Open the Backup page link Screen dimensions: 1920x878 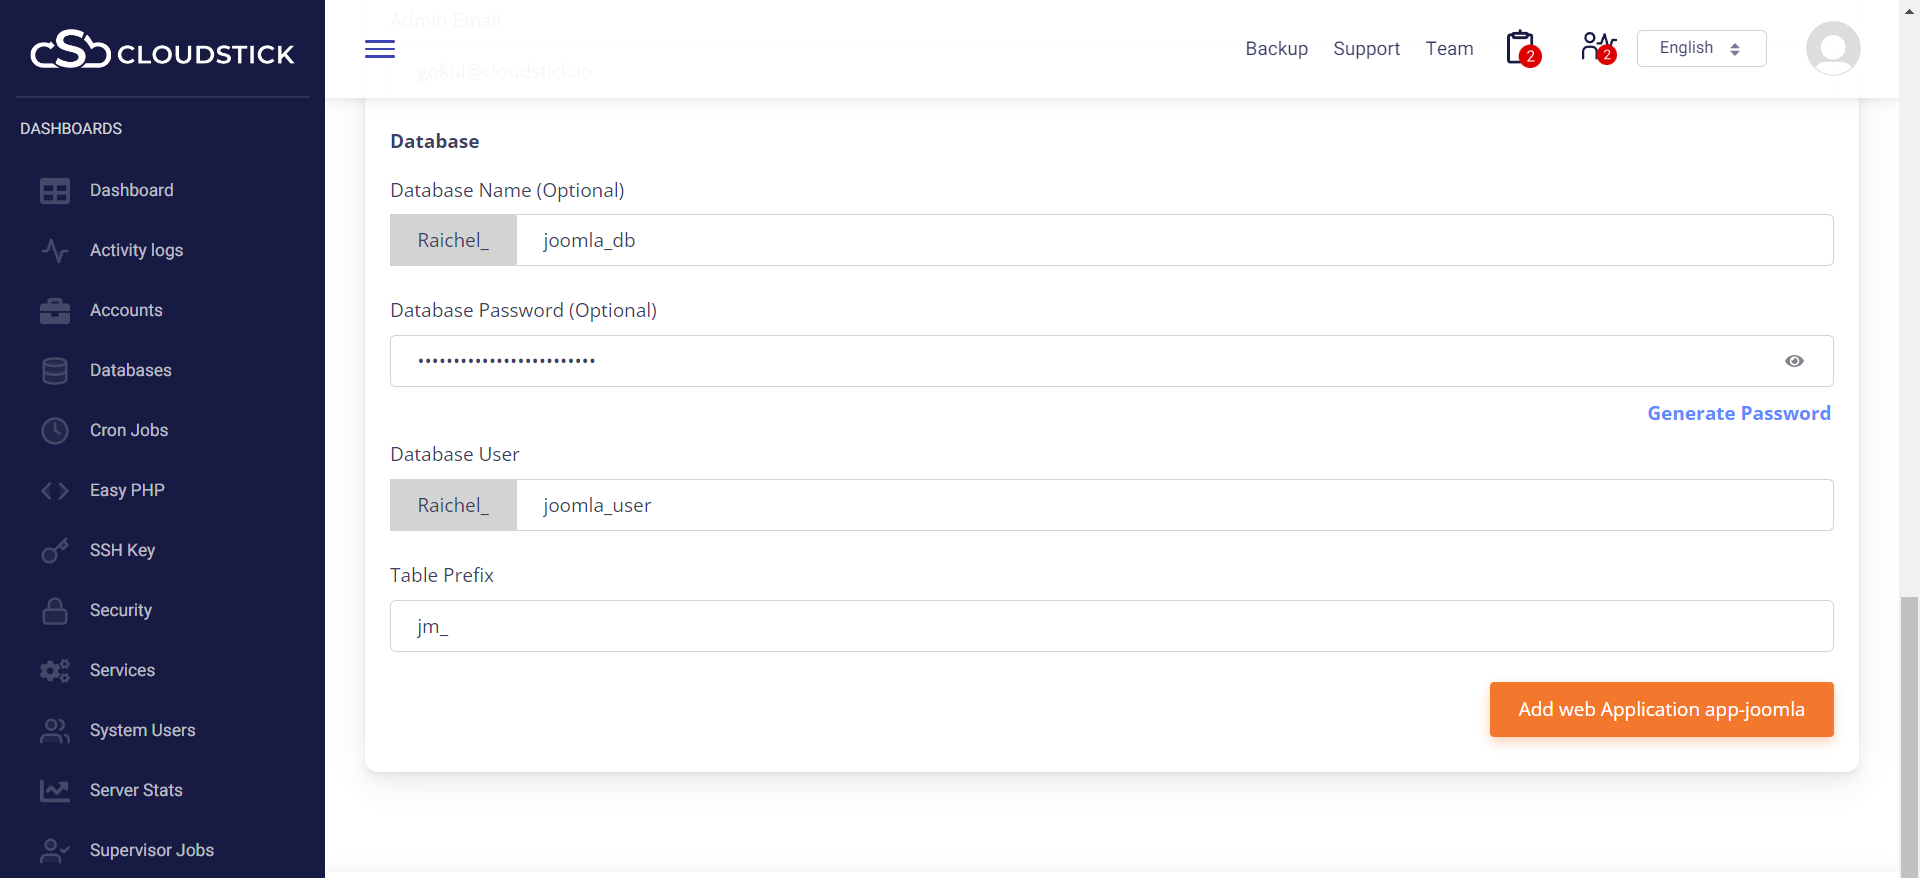coord(1276,48)
